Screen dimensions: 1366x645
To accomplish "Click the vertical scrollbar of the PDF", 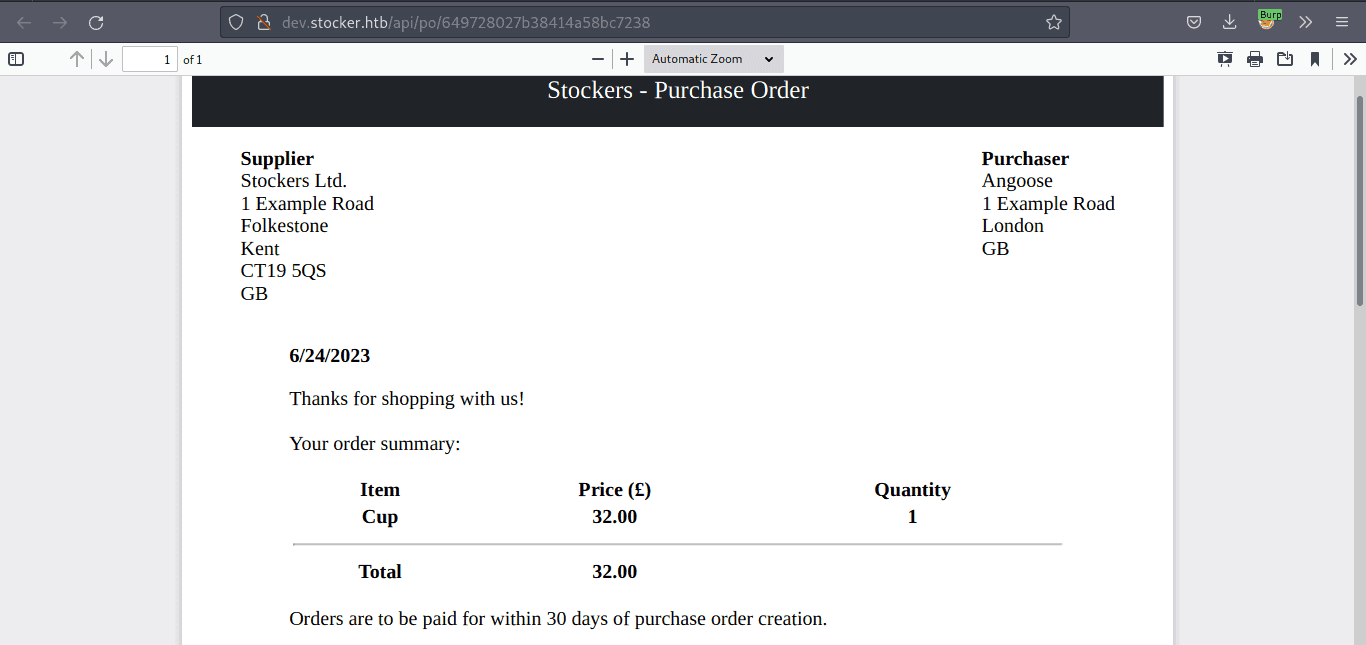I will coord(1359,200).
